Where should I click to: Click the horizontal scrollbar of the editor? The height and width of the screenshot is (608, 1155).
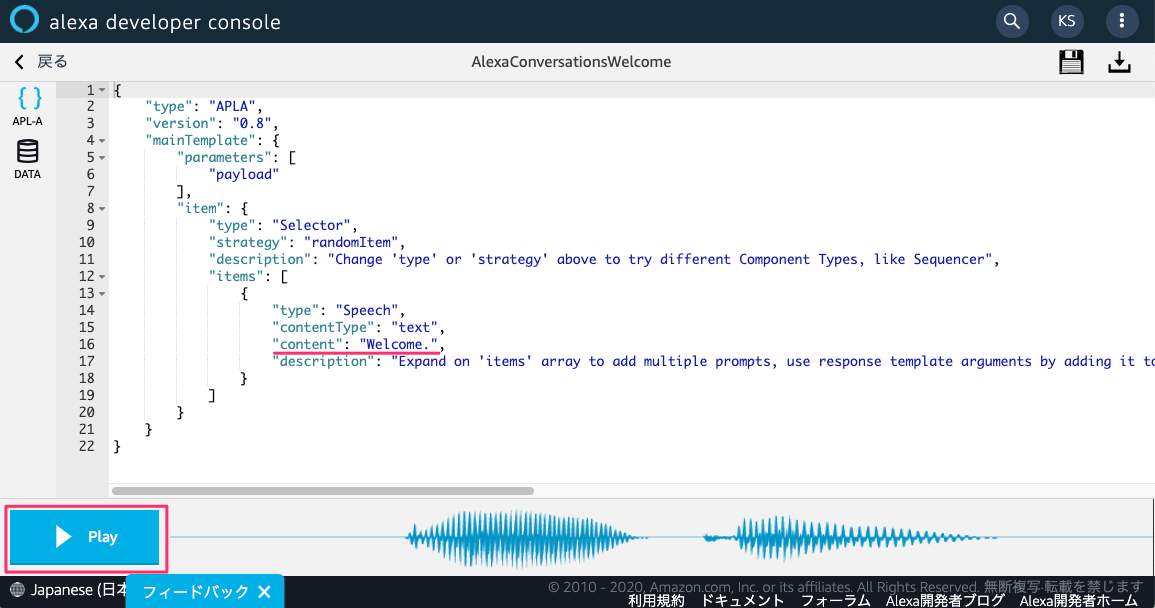tap(323, 491)
